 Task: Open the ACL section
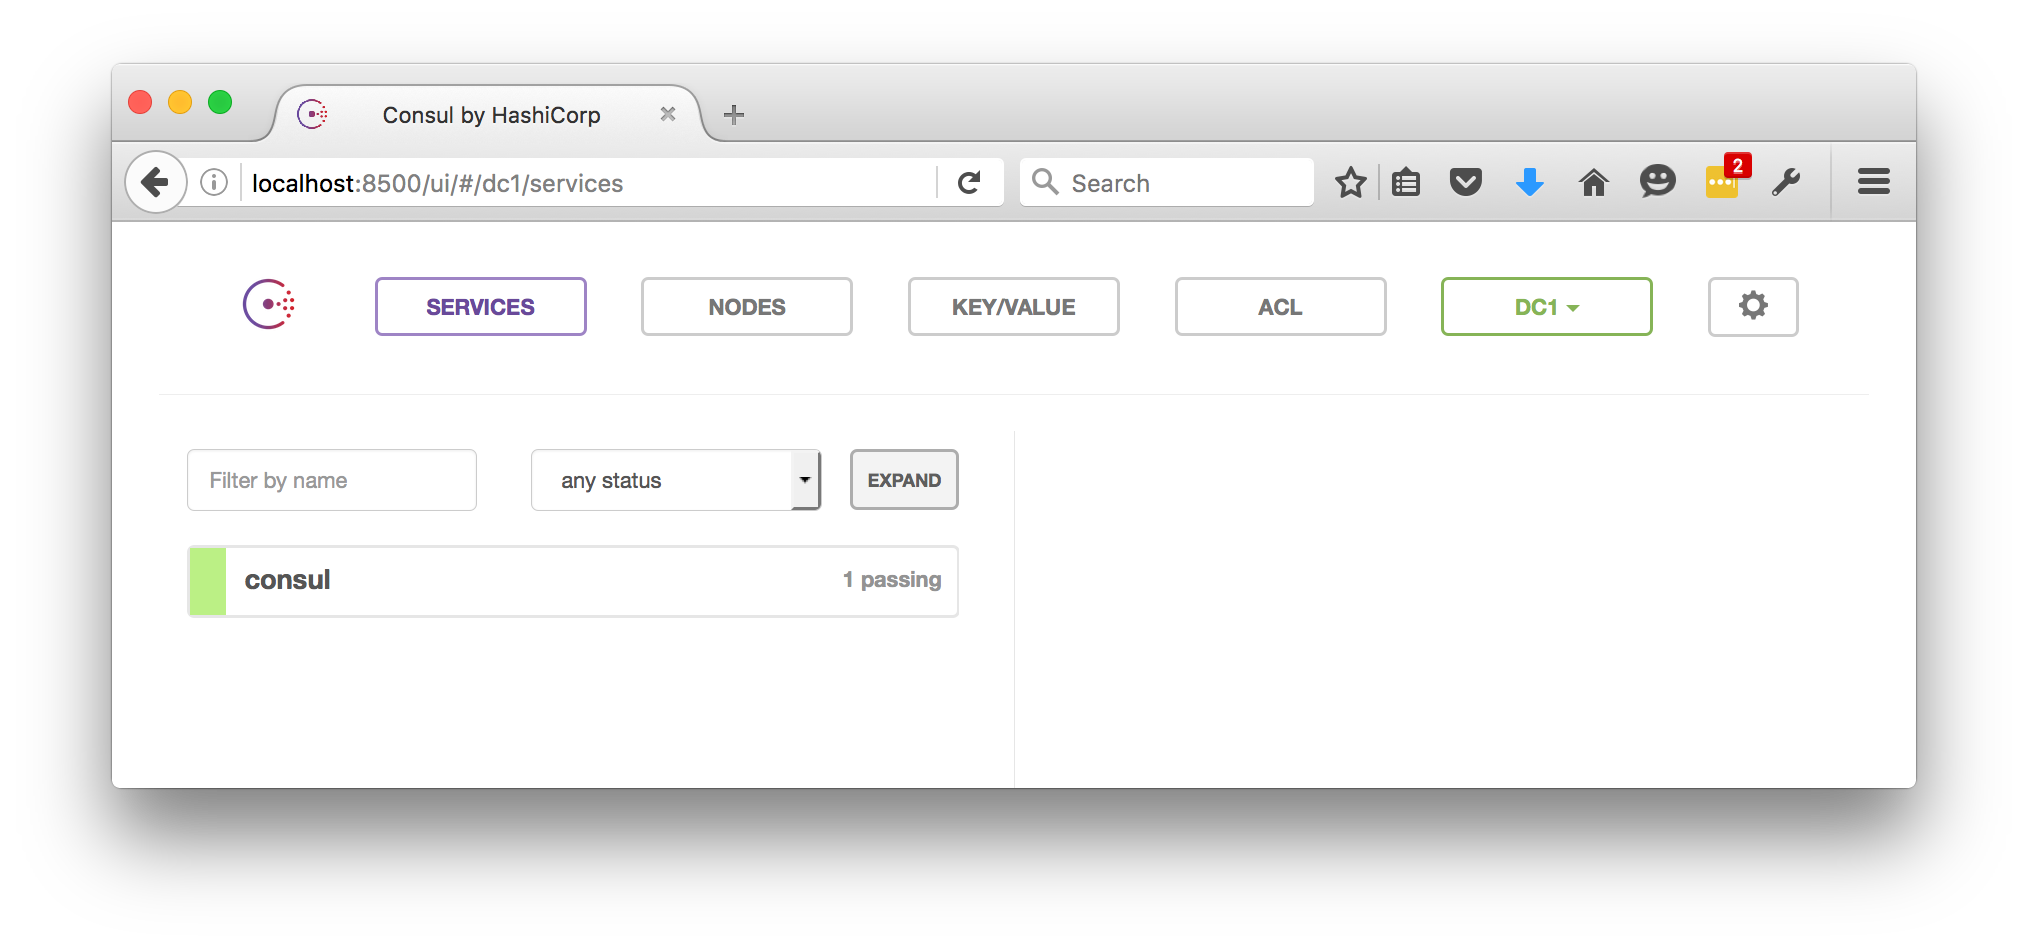1280,307
